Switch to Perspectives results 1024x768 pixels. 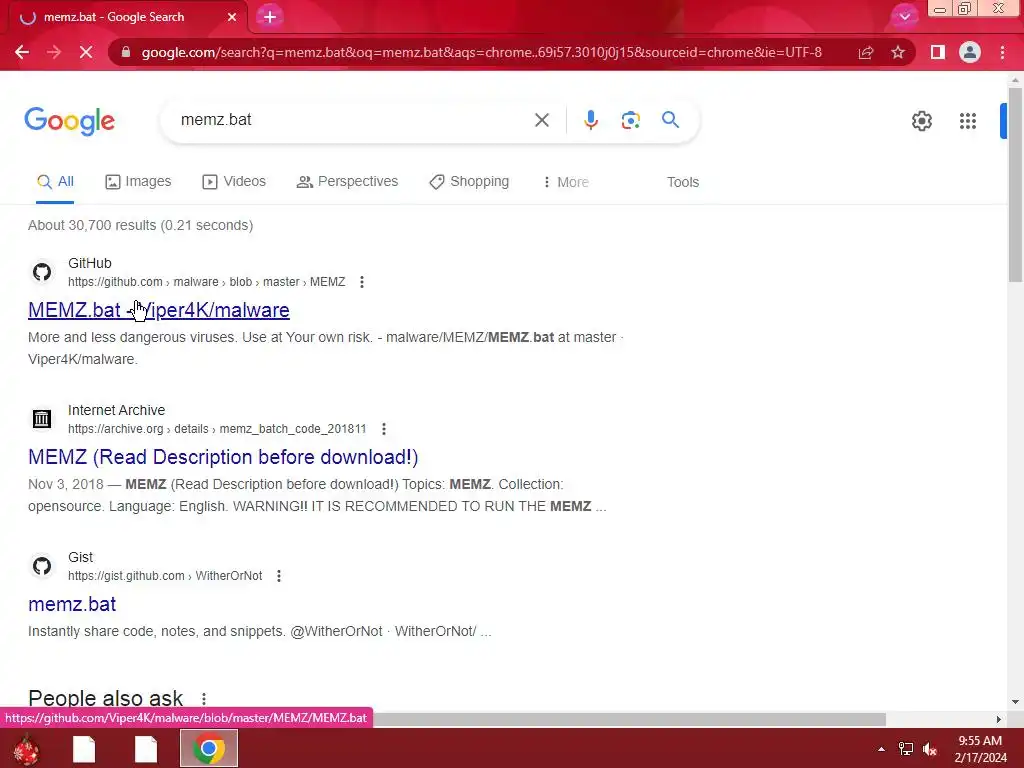point(347,182)
